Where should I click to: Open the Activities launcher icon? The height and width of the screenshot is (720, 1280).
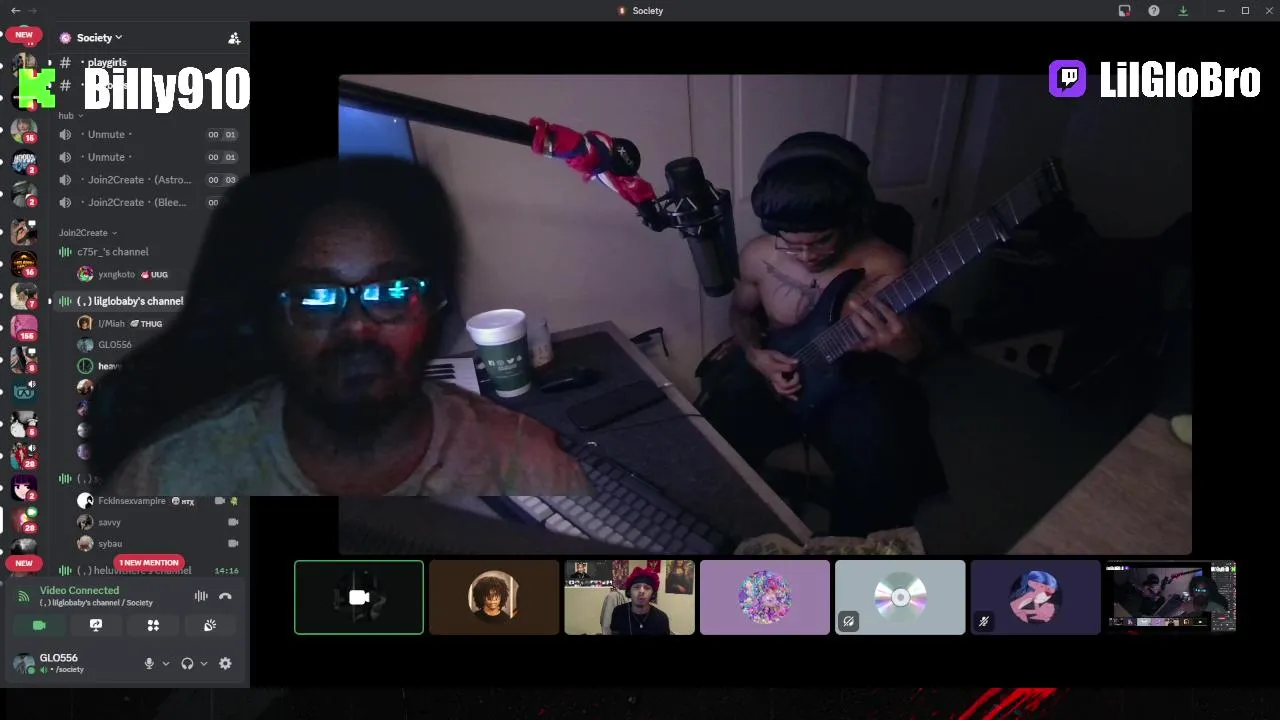[x=153, y=625]
